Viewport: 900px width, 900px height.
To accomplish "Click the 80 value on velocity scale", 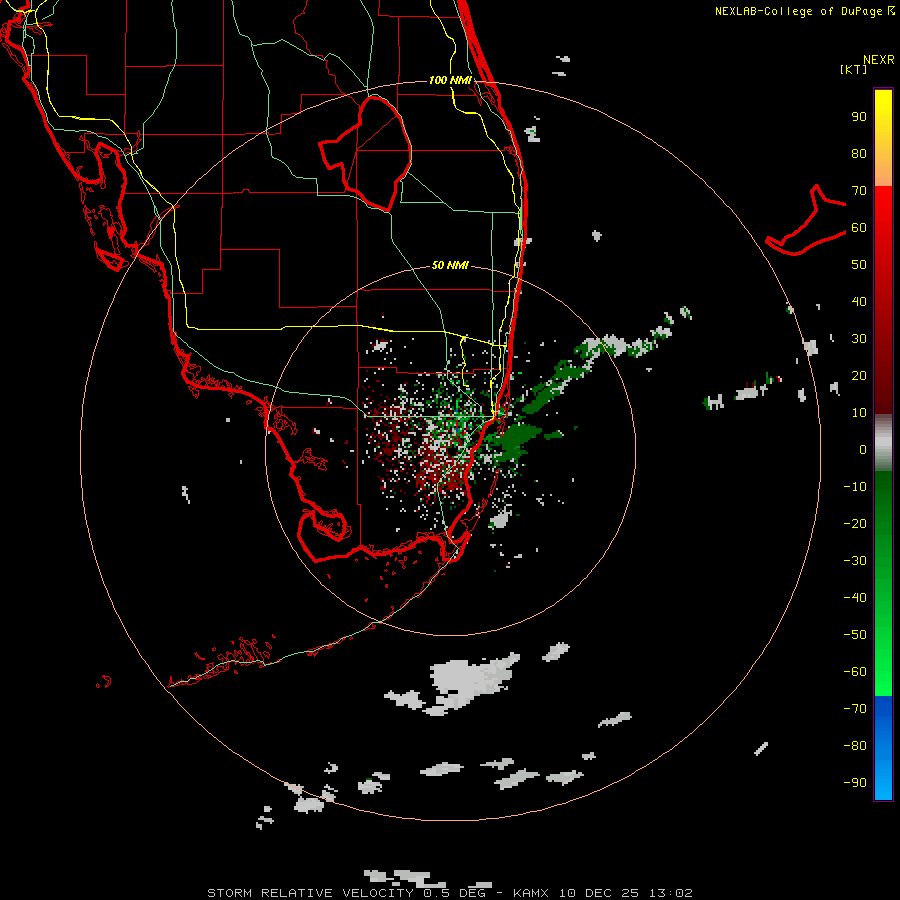I will pyautogui.click(x=859, y=154).
